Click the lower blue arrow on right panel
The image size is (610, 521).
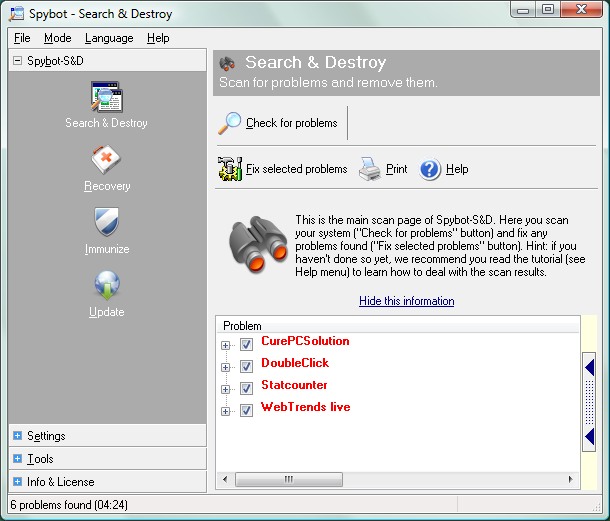(590, 436)
